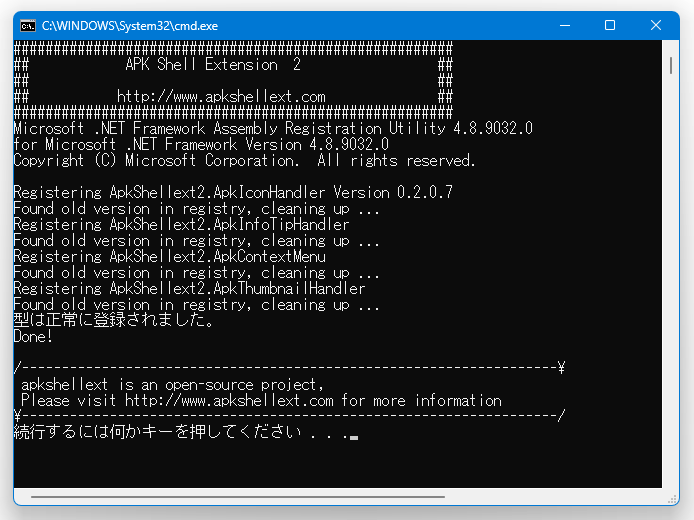Close the cmd.exe window
Image resolution: width=694 pixels, height=520 pixels.
656,26
